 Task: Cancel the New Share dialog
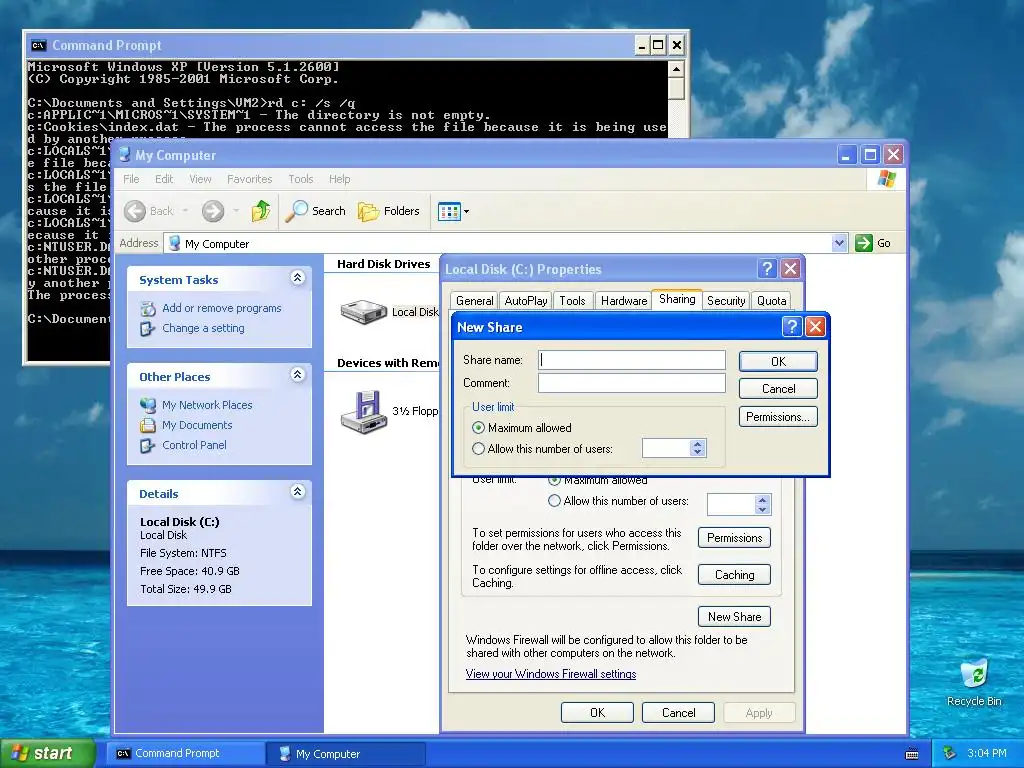point(778,389)
